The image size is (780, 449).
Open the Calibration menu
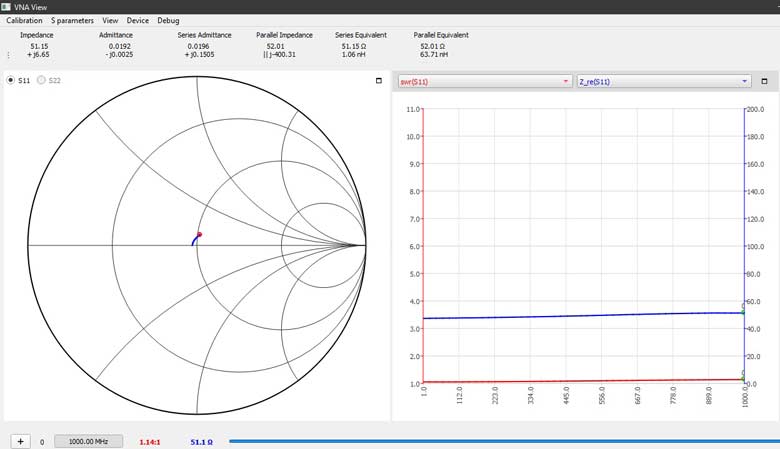[24, 20]
